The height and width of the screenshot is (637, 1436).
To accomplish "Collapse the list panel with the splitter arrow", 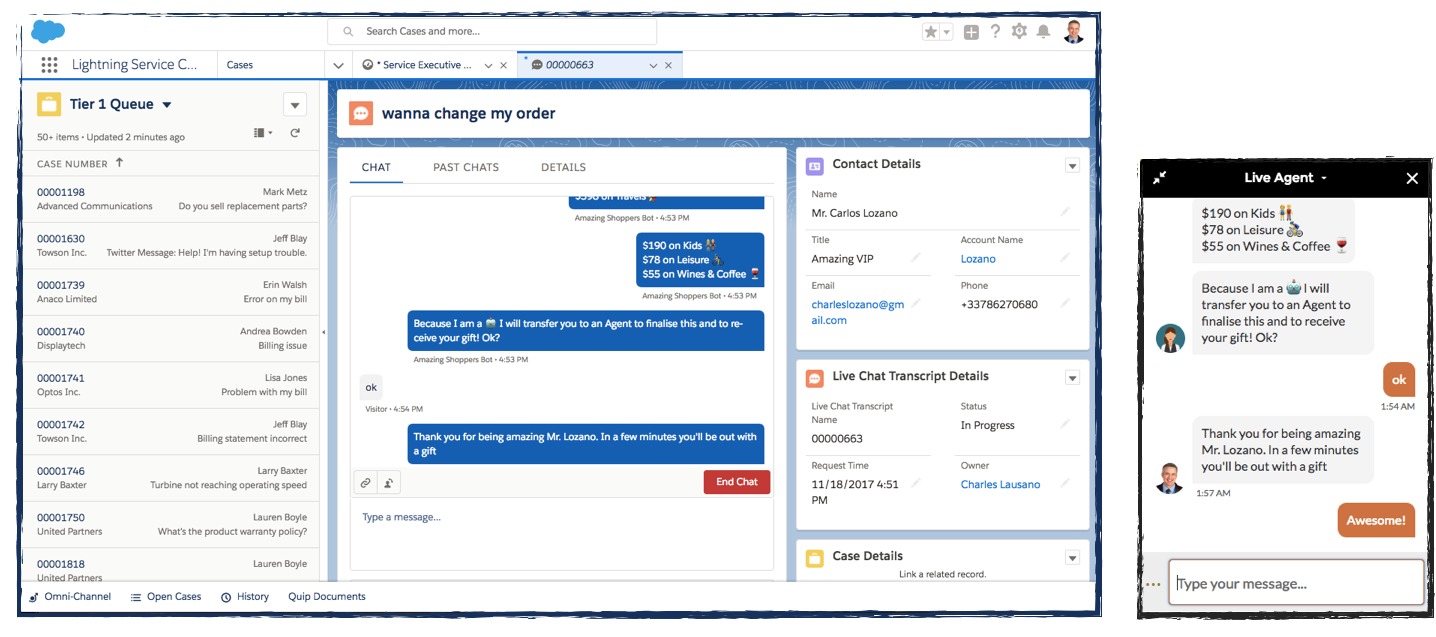I will tap(323, 332).
